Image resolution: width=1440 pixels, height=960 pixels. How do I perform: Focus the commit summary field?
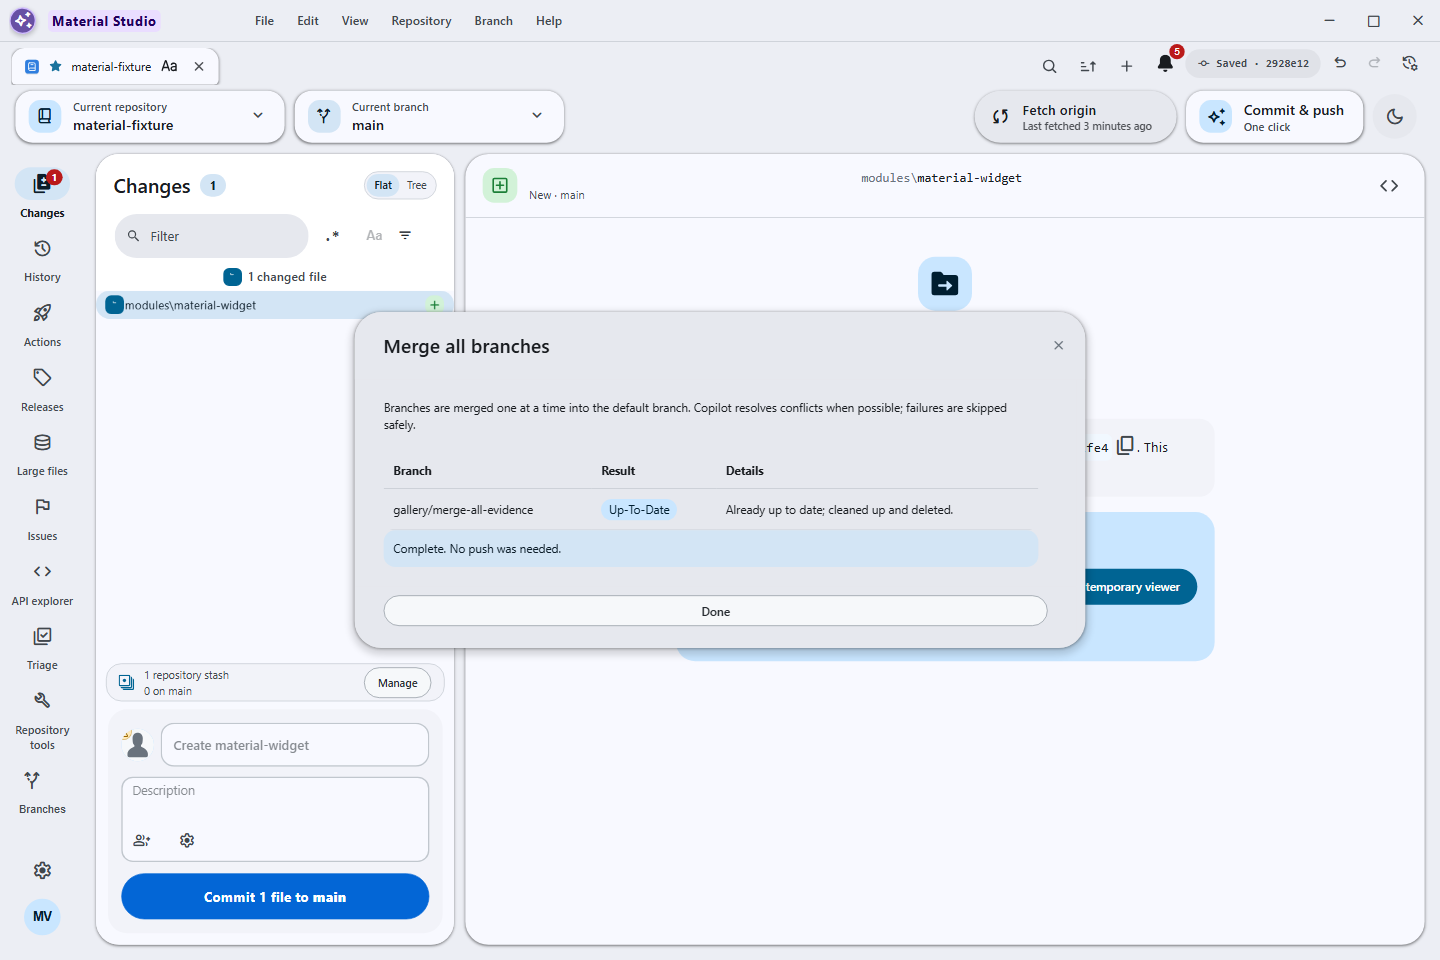[x=295, y=745]
